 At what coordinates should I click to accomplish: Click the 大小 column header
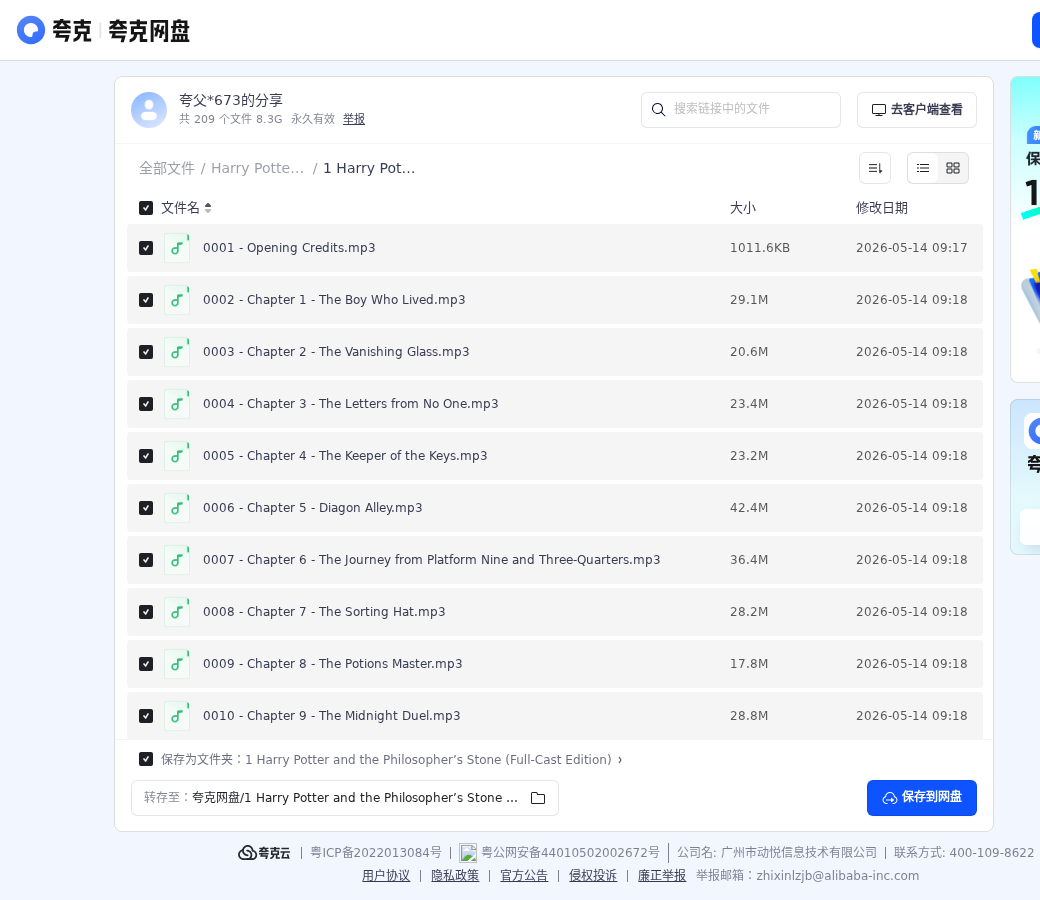(x=743, y=208)
